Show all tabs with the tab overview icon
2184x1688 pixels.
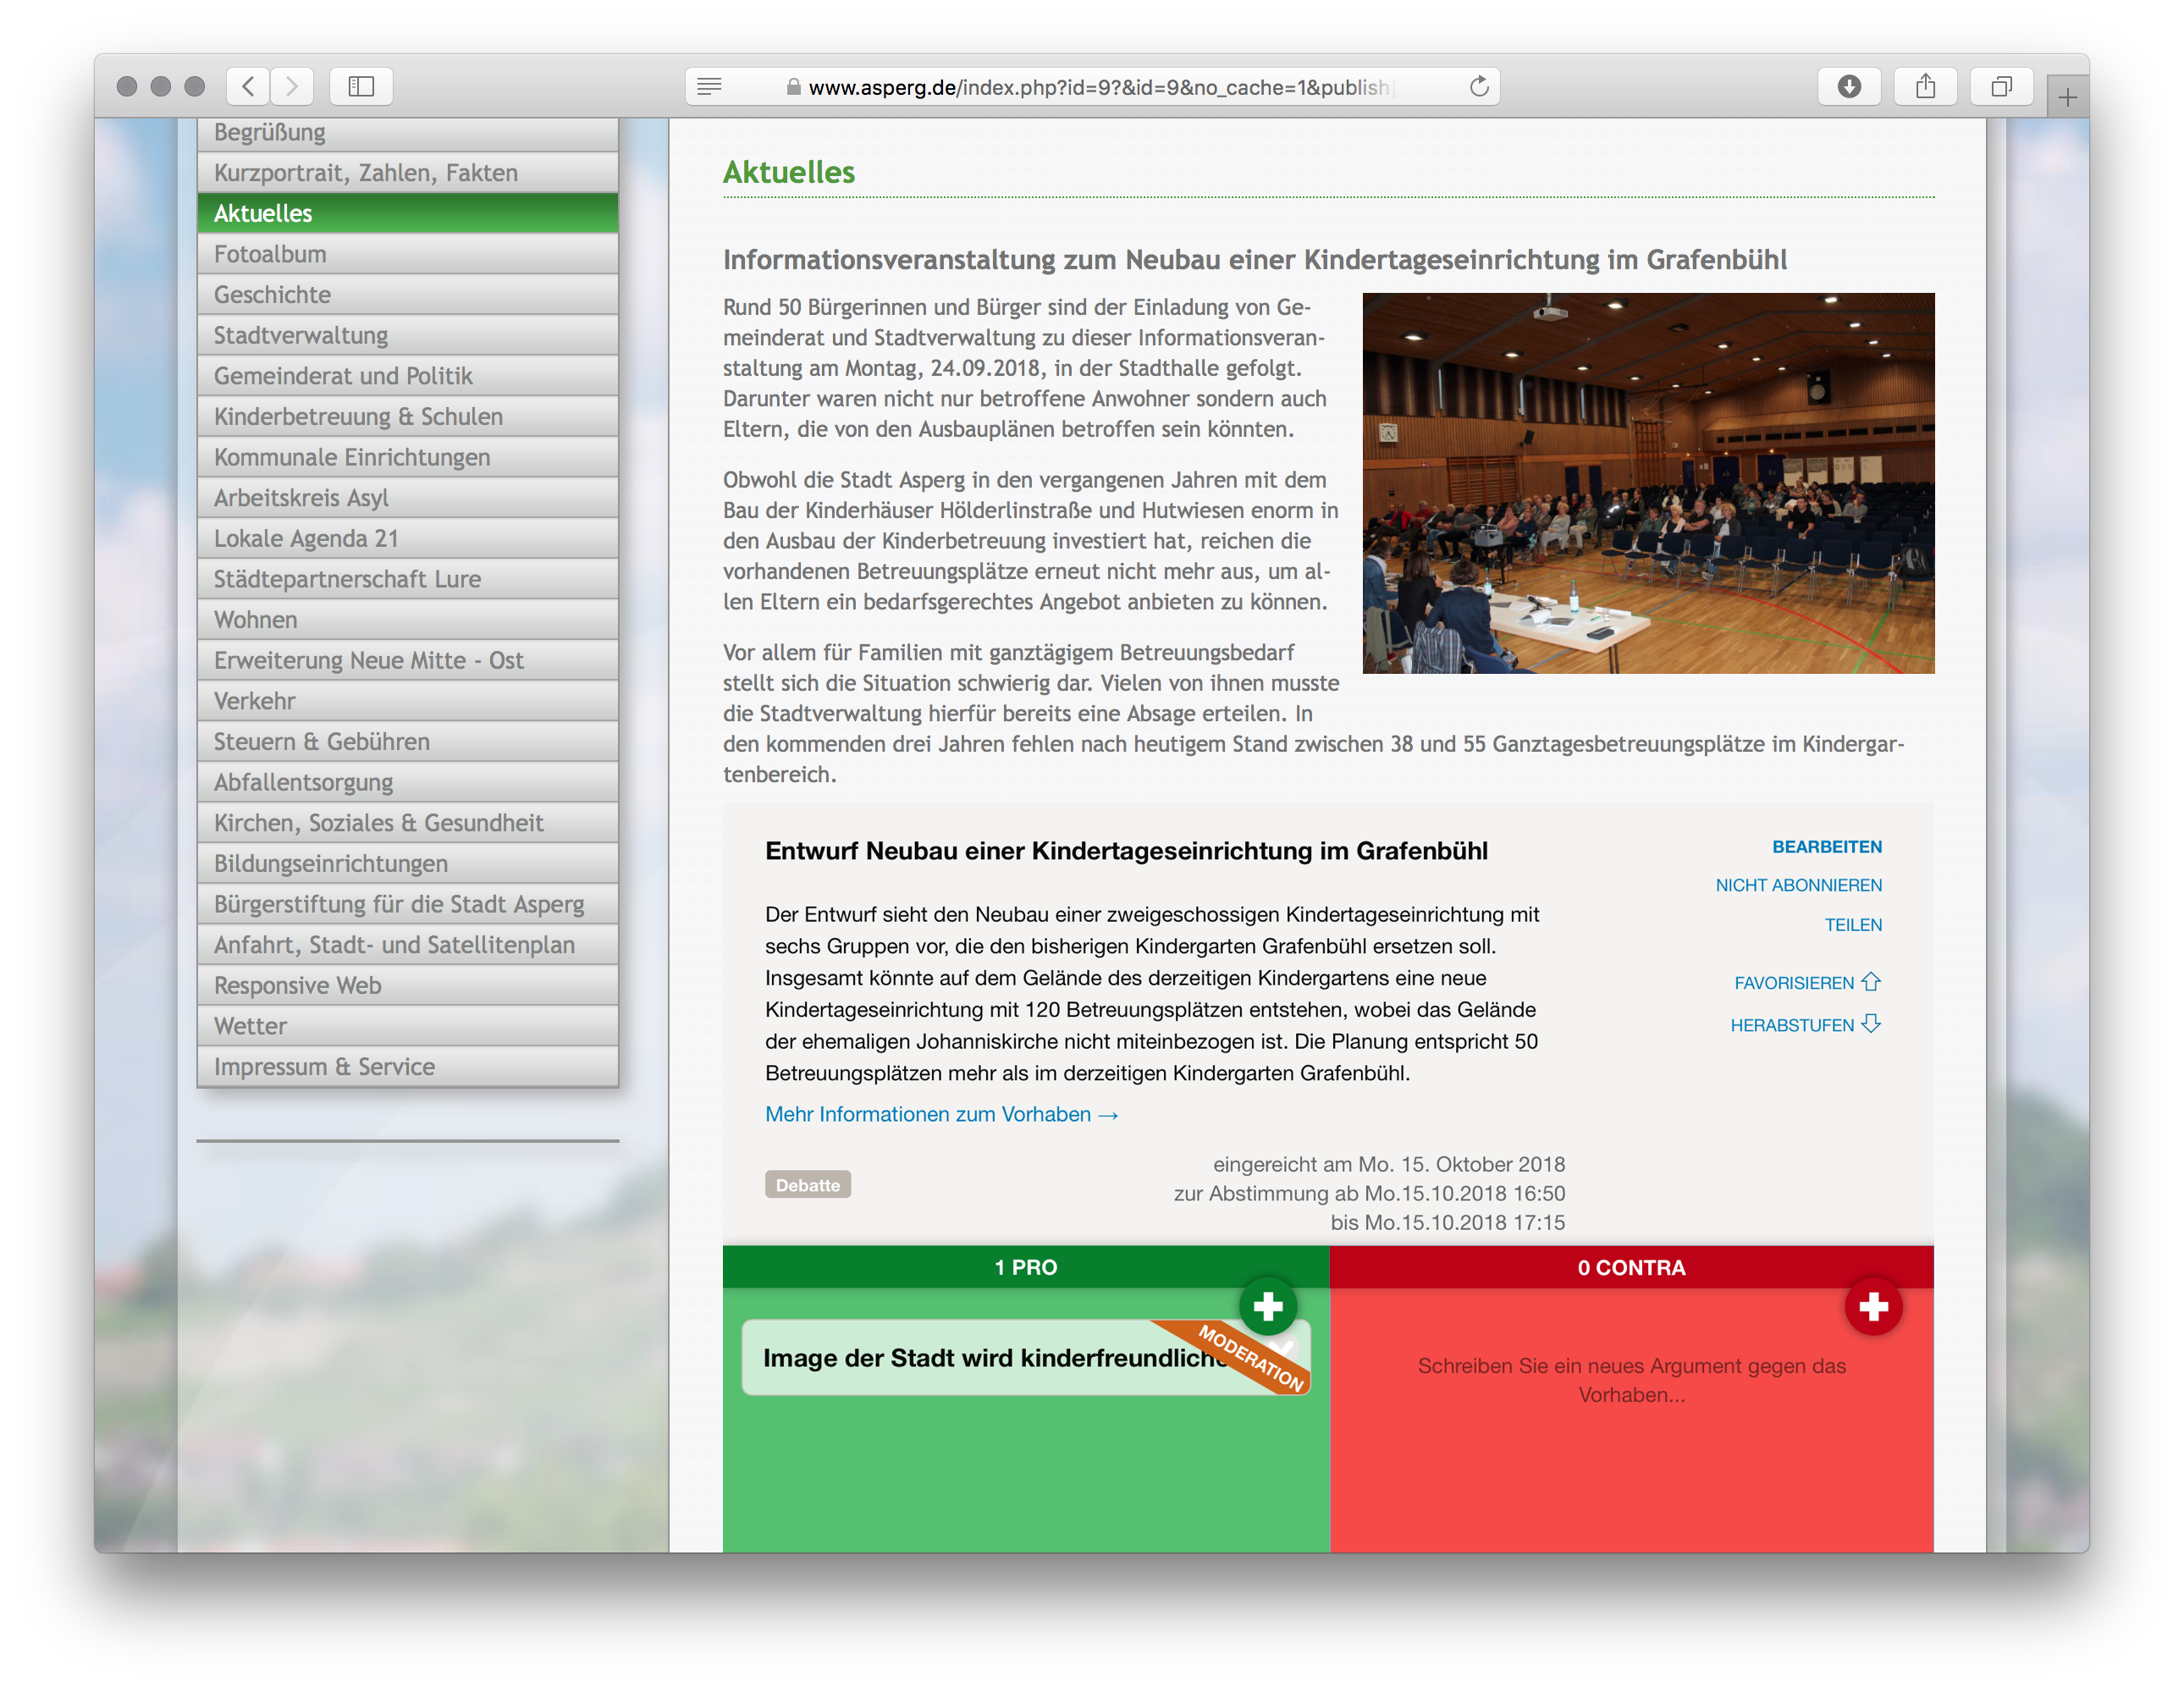(x=2001, y=86)
